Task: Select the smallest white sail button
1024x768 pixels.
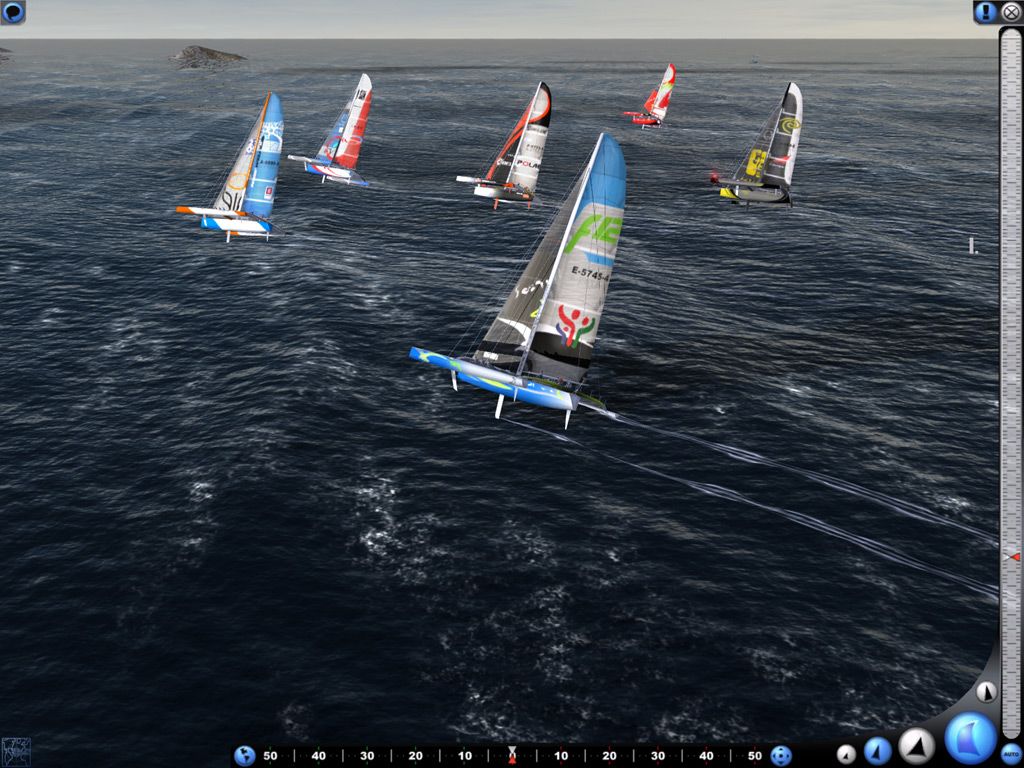Action: pos(846,754)
